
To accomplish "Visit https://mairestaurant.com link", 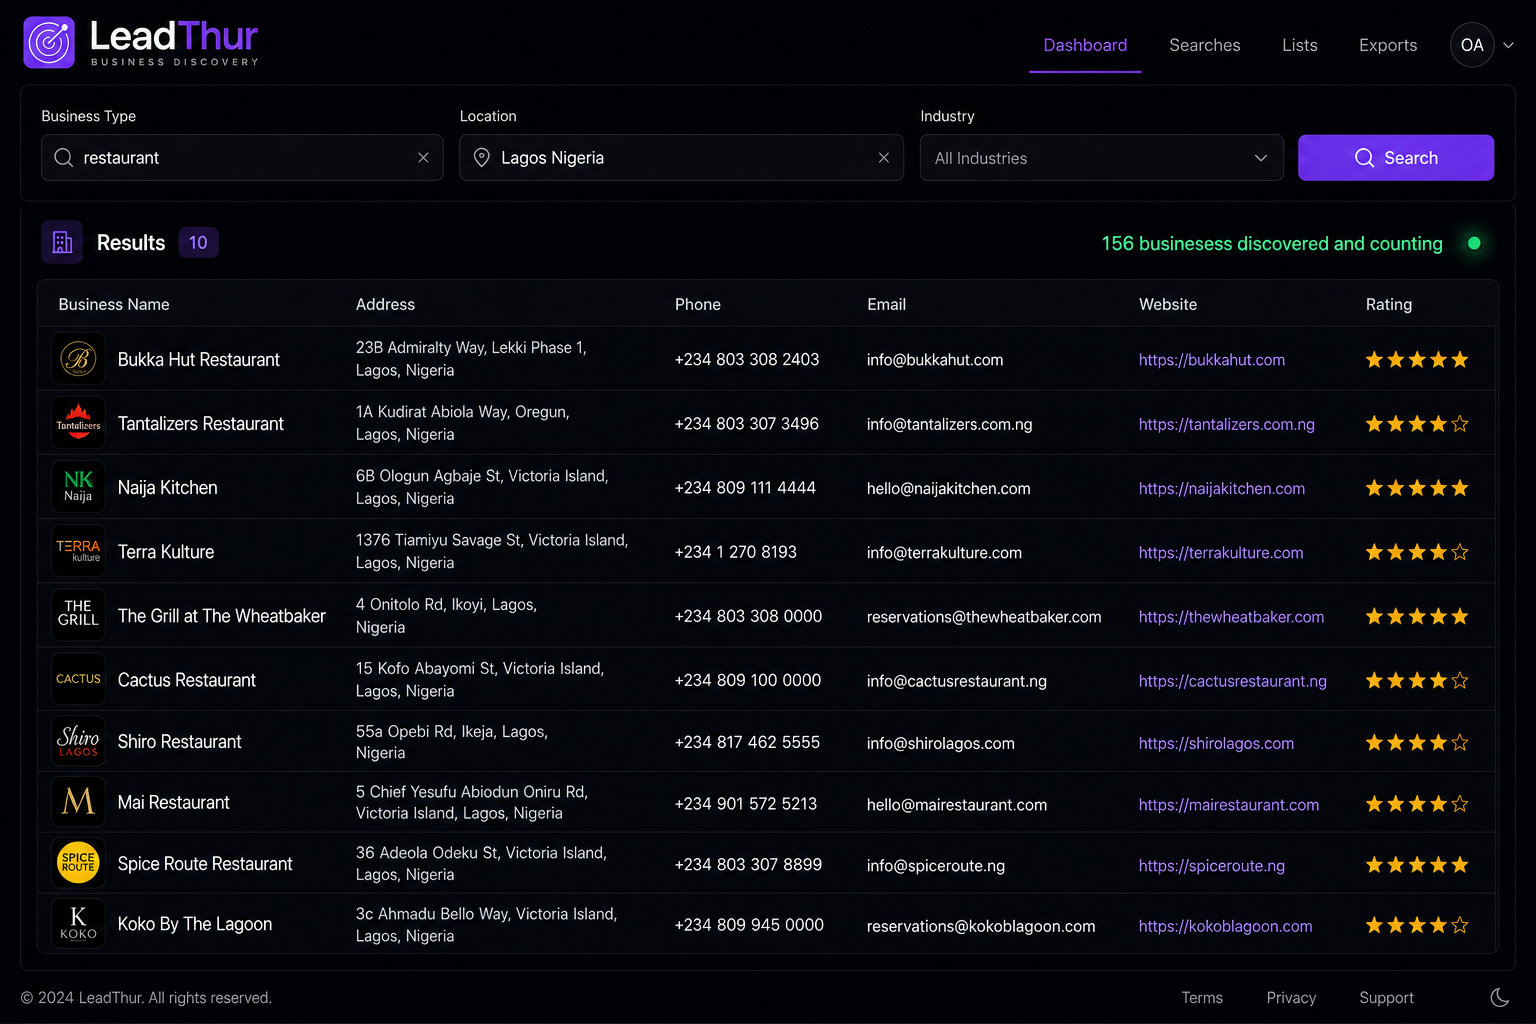I will (1229, 805).
